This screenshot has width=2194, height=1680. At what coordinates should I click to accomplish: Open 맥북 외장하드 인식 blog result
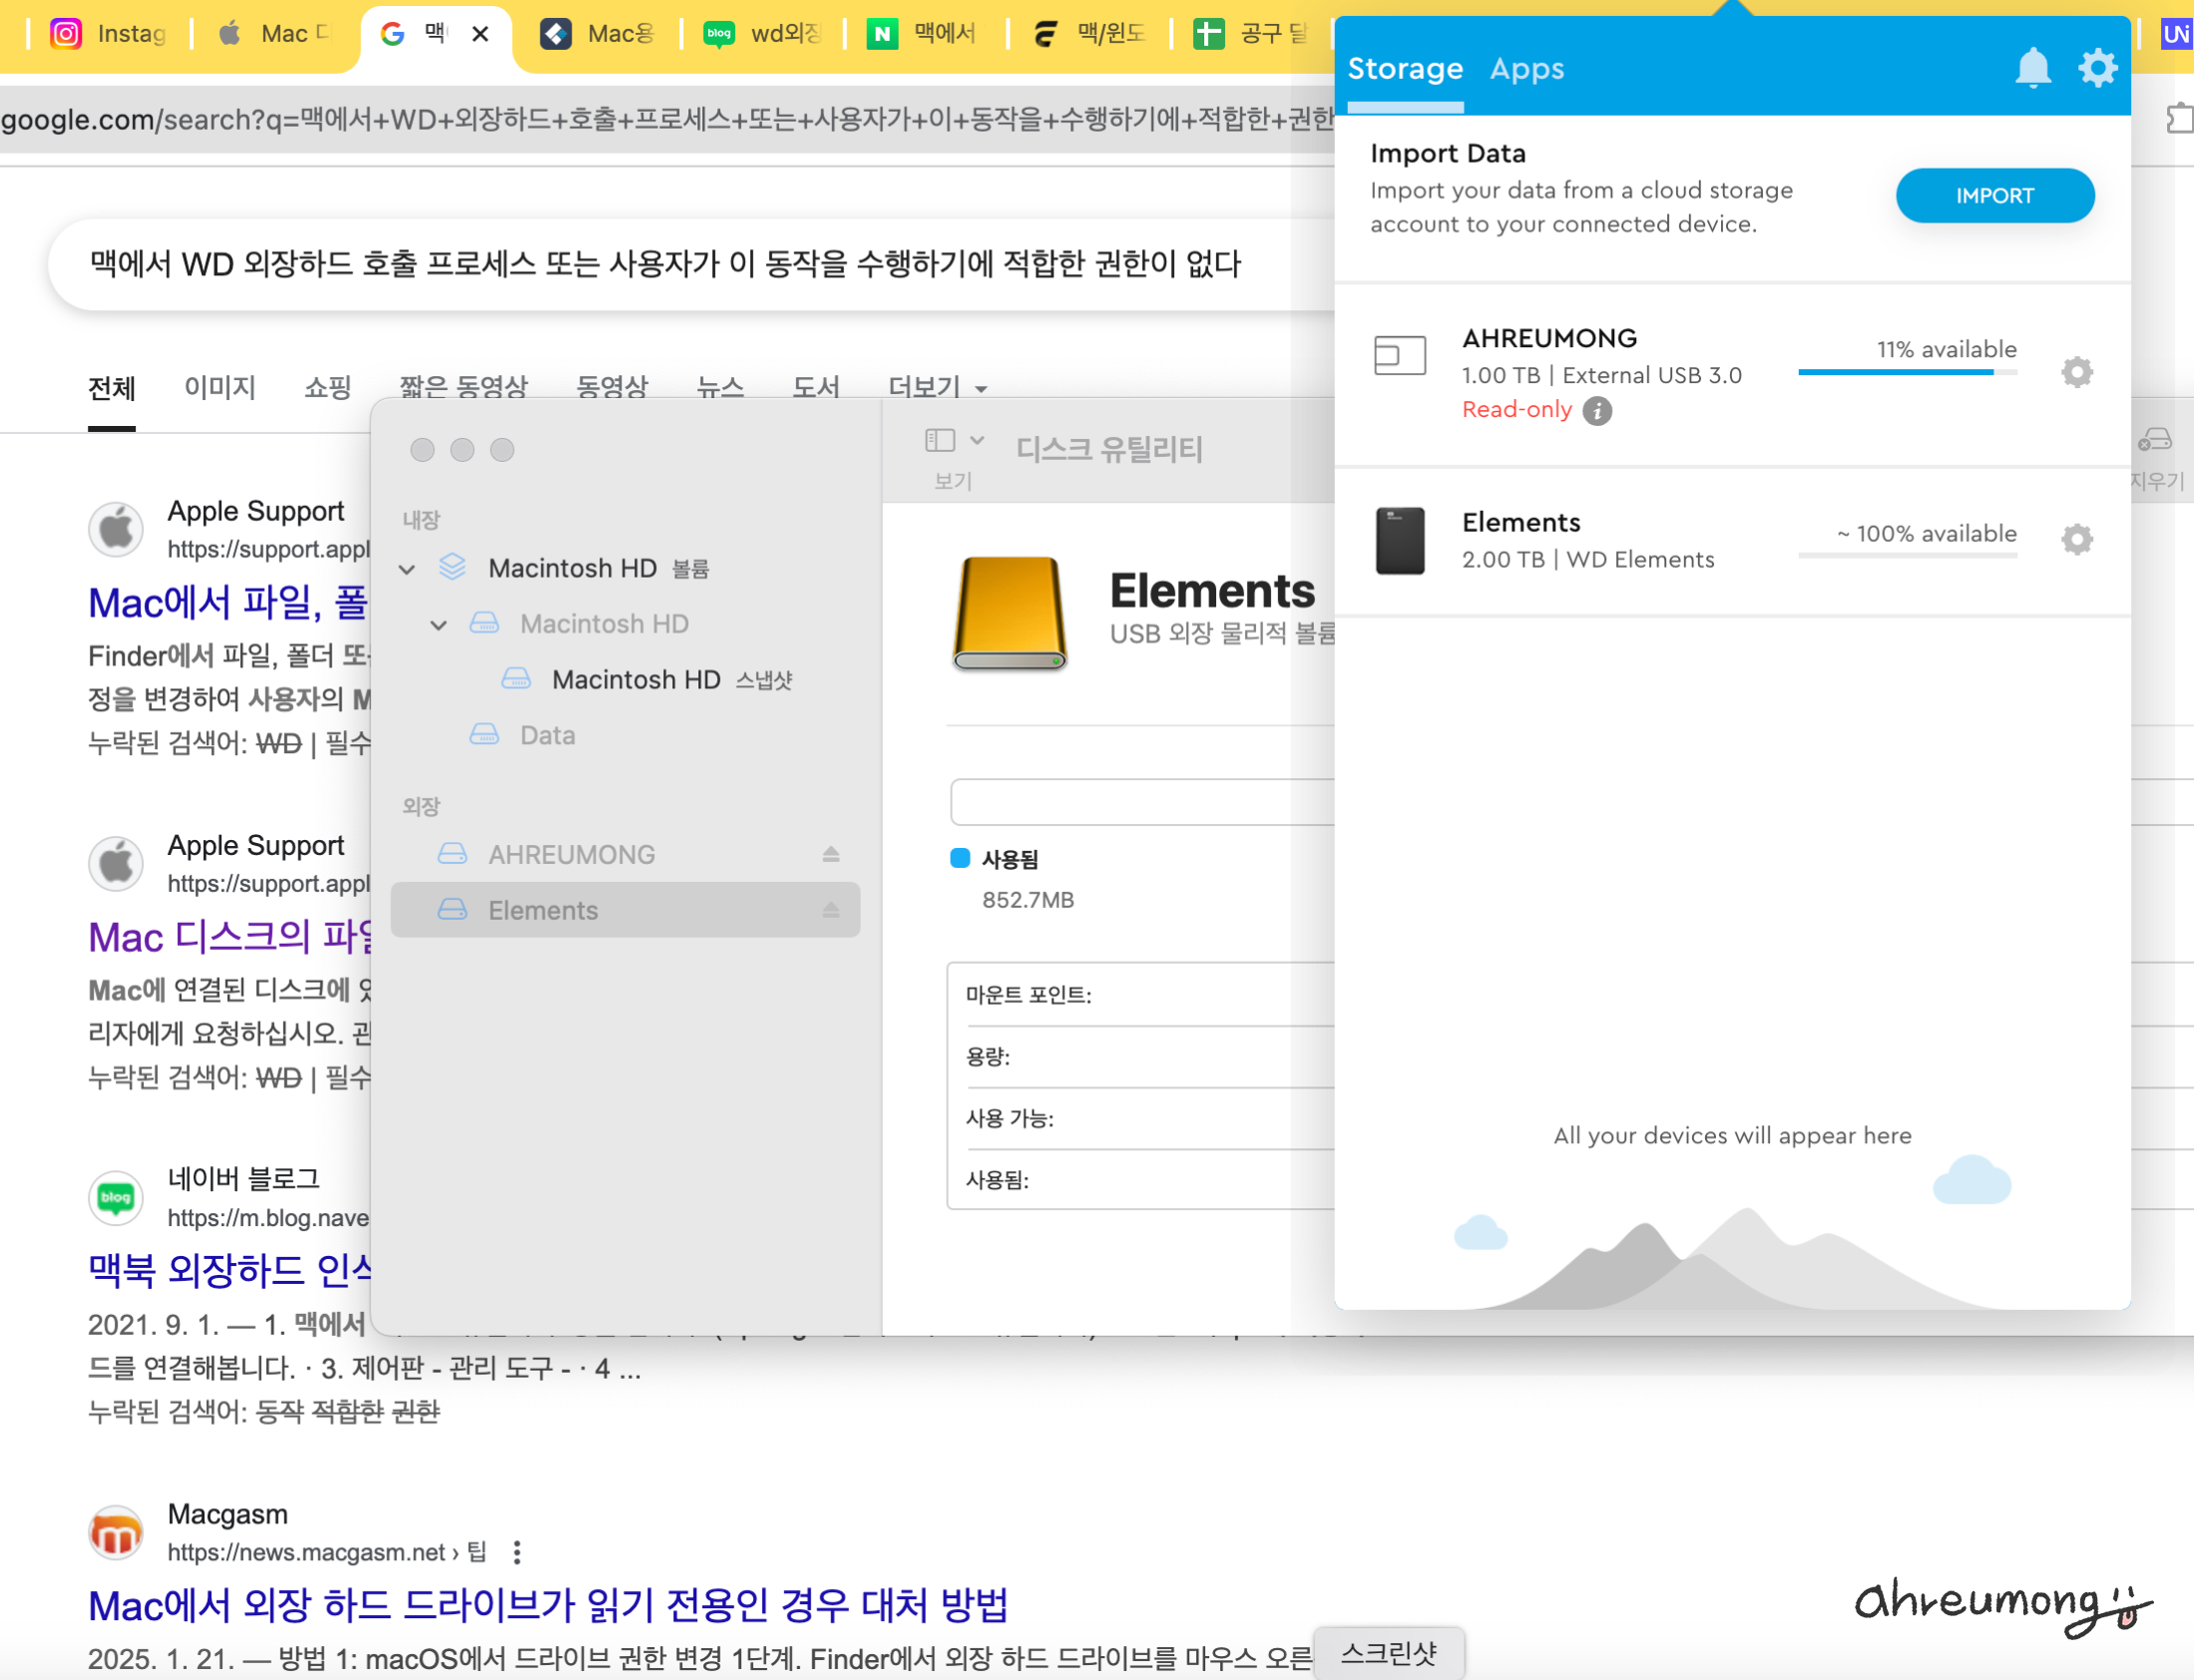click(230, 1270)
